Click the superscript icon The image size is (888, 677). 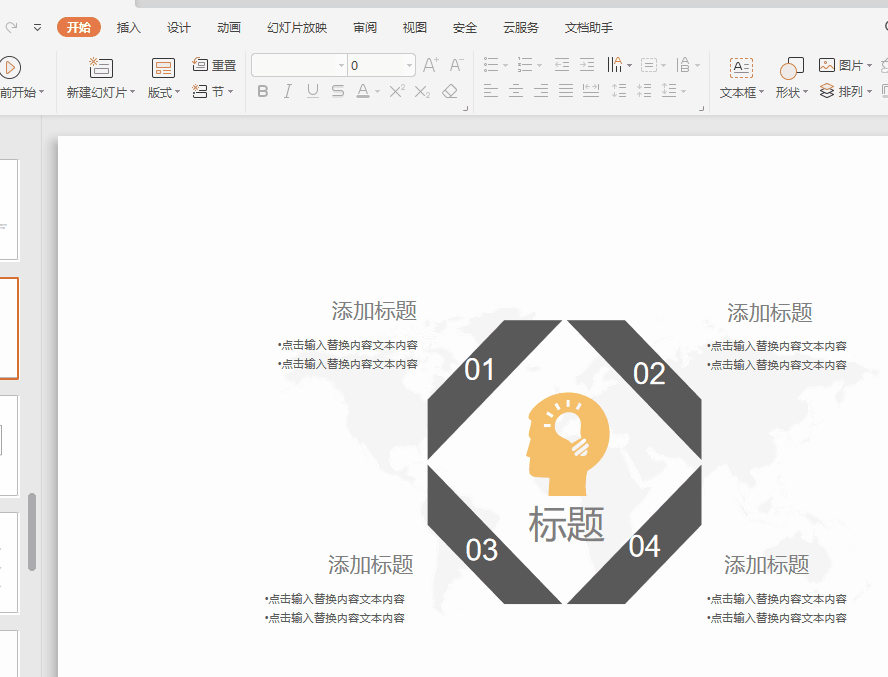click(x=396, y=92)
